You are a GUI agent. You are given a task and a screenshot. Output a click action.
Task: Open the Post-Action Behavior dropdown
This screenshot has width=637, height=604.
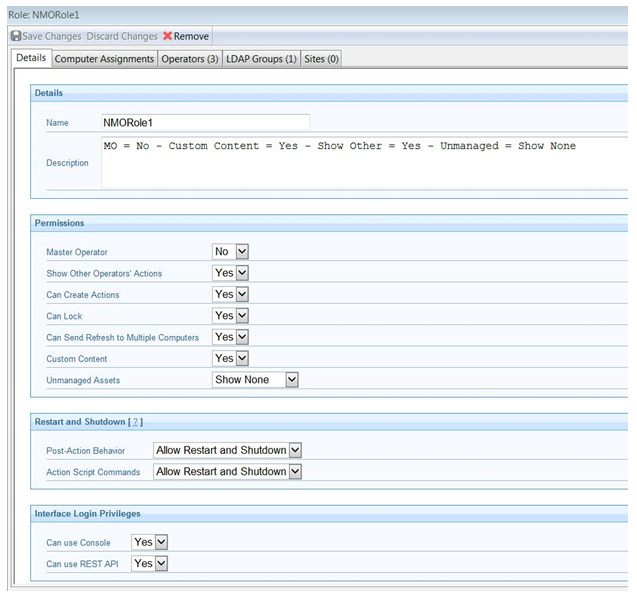click(x=227, y=451)
